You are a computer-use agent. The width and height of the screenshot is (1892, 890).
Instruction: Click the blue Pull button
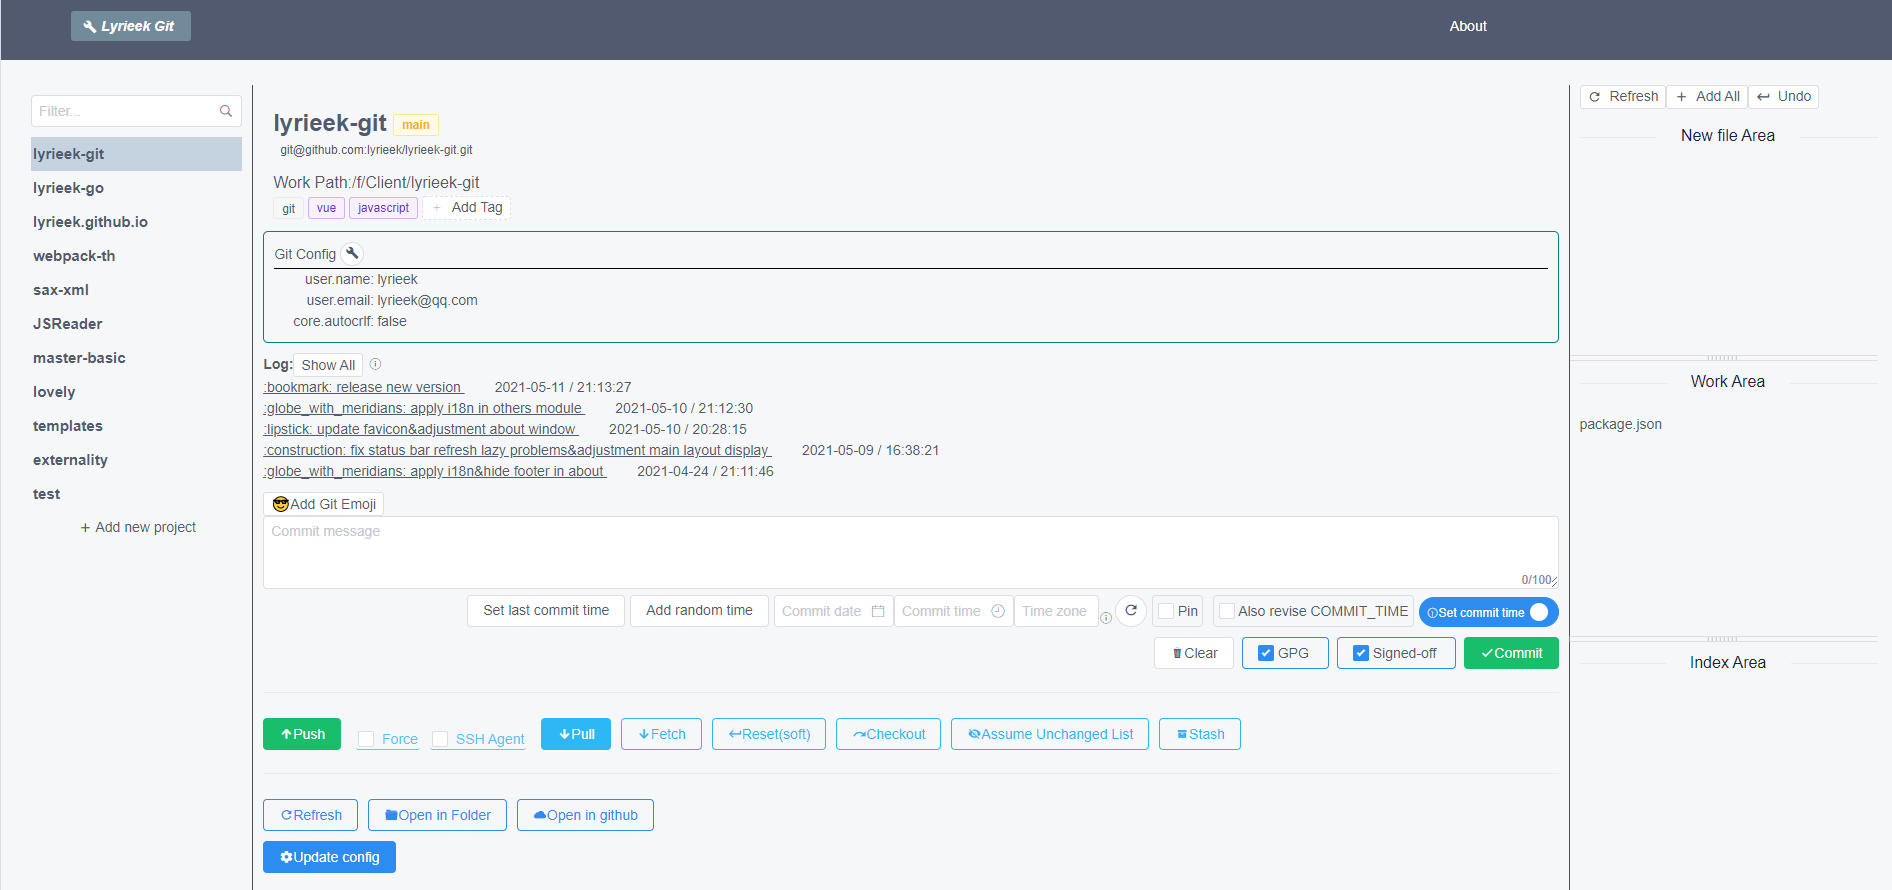[x=576, y=734]
